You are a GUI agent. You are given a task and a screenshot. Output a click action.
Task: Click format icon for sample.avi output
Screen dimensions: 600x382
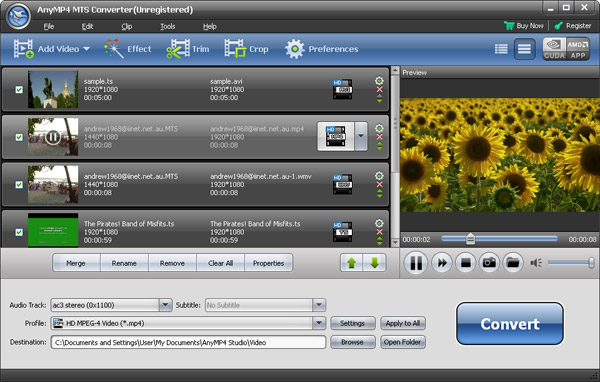(x=342, y=89)
